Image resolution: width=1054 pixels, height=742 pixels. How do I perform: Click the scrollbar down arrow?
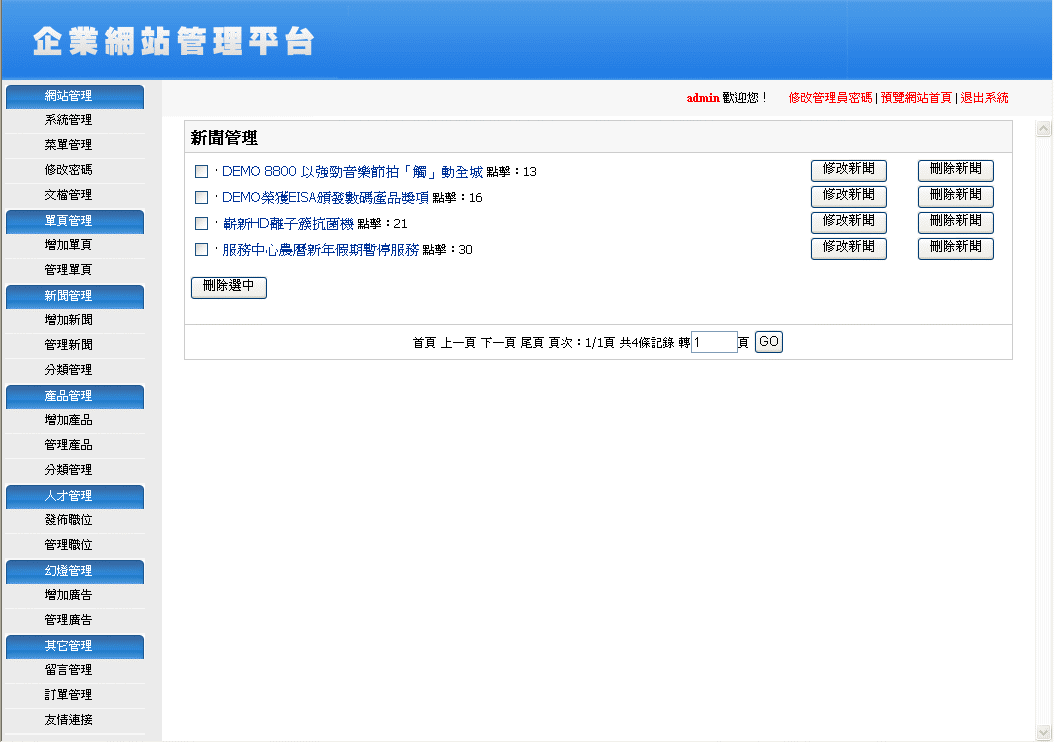1043,732
